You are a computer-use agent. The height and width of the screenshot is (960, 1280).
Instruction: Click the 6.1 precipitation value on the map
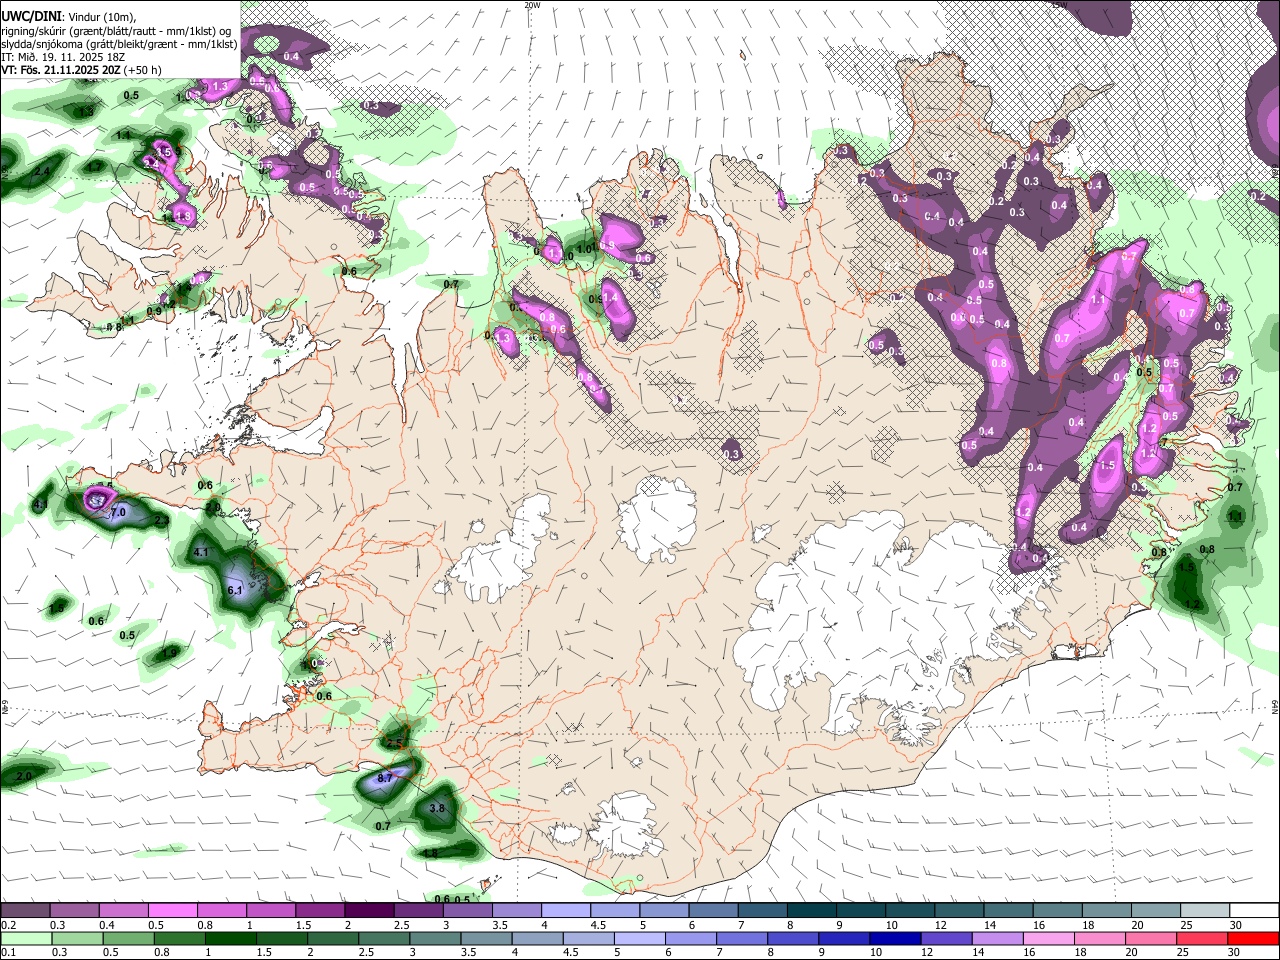click(236, 590)
